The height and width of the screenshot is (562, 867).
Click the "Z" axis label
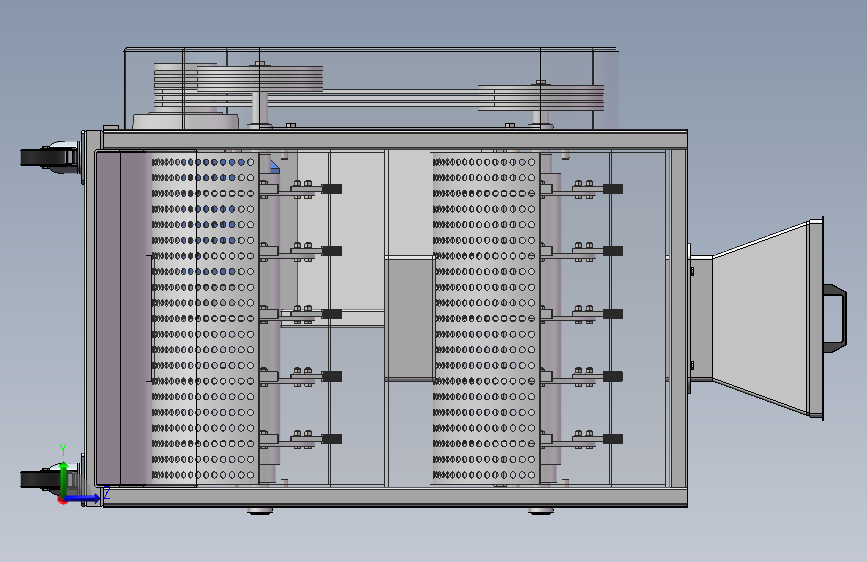pos(107,492)
